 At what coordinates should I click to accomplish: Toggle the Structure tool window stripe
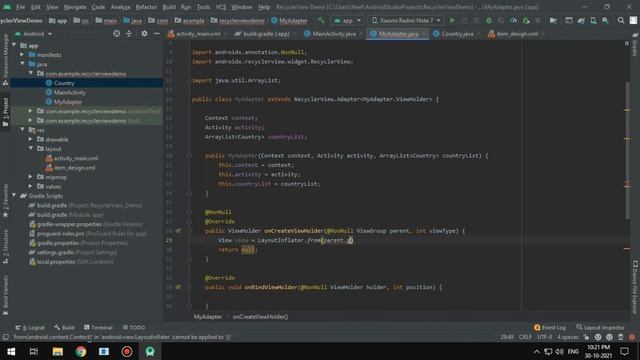(x=5, y=247)
